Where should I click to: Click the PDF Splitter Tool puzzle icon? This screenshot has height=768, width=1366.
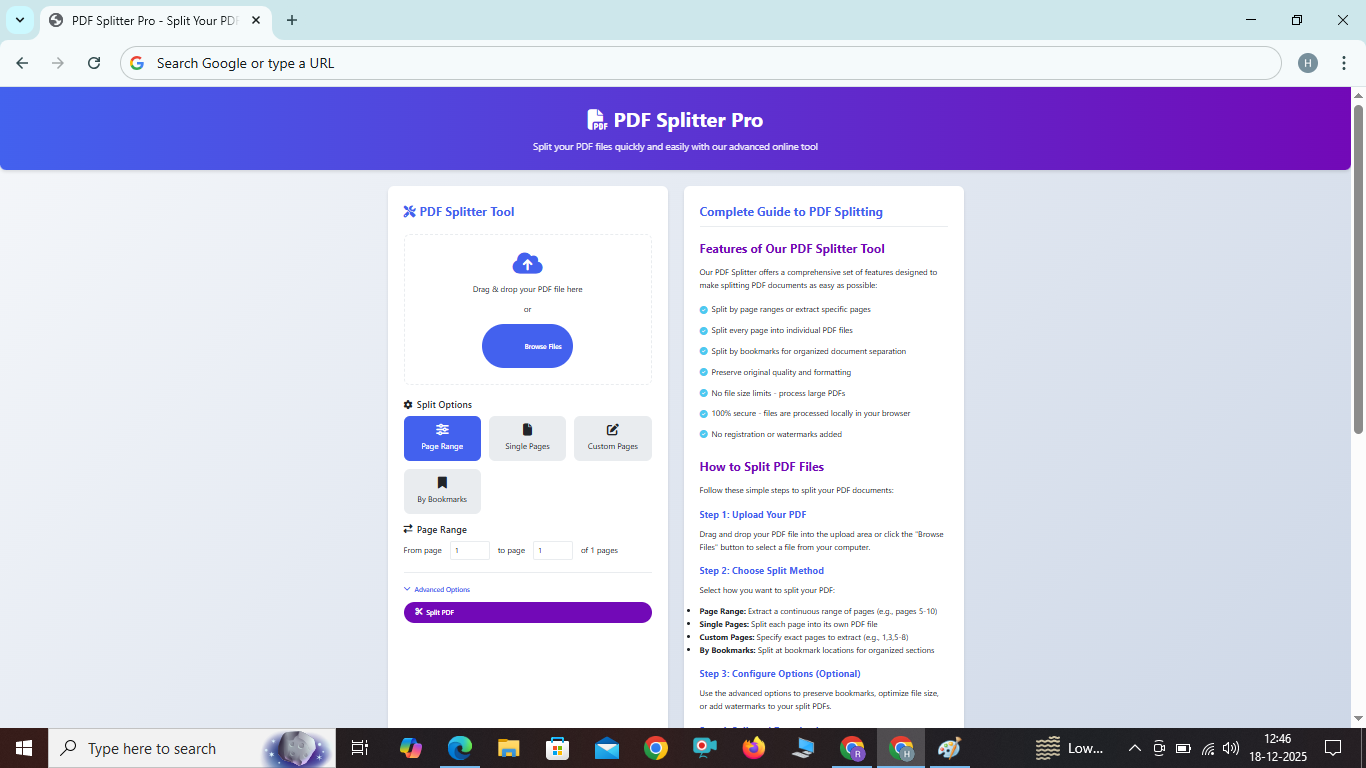409,211
